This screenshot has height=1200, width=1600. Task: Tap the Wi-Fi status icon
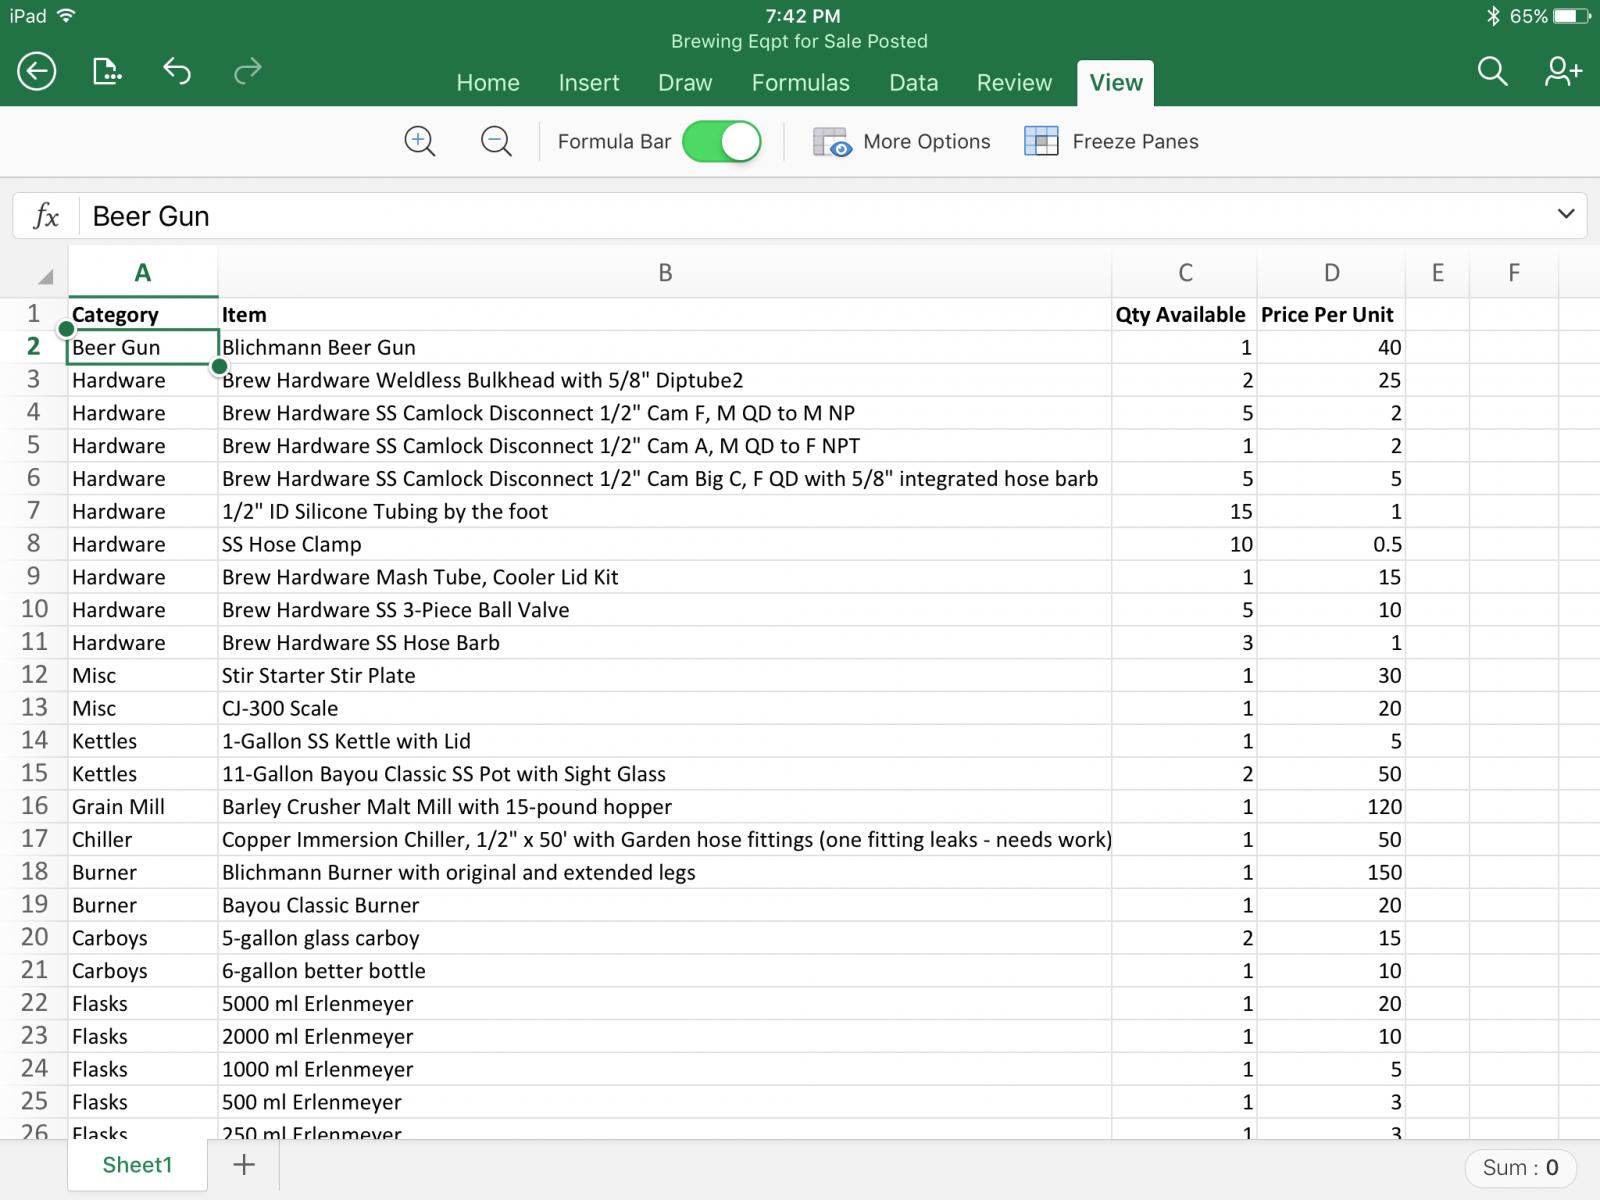point(67,16)
